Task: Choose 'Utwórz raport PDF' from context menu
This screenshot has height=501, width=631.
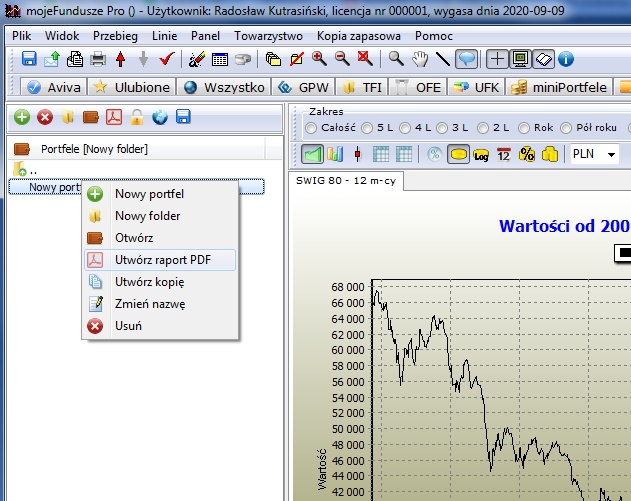Action: click(161, 260)
